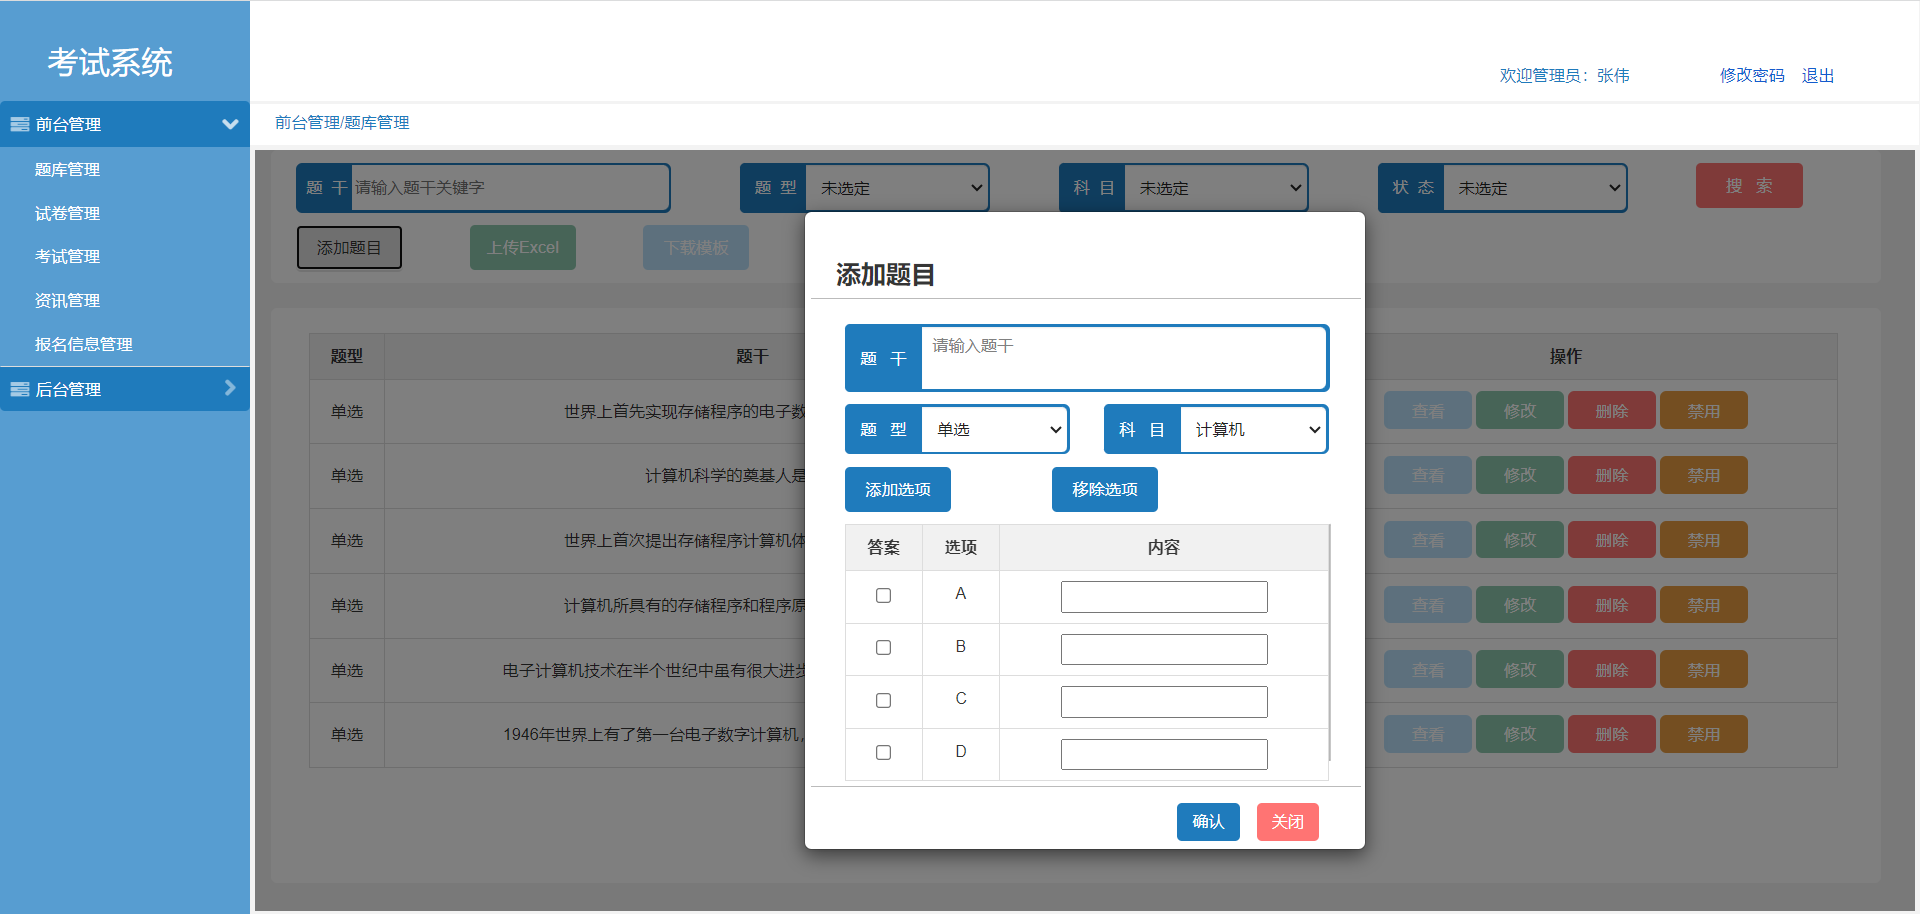Click the 添加选项 button

(x=898, y=489)
